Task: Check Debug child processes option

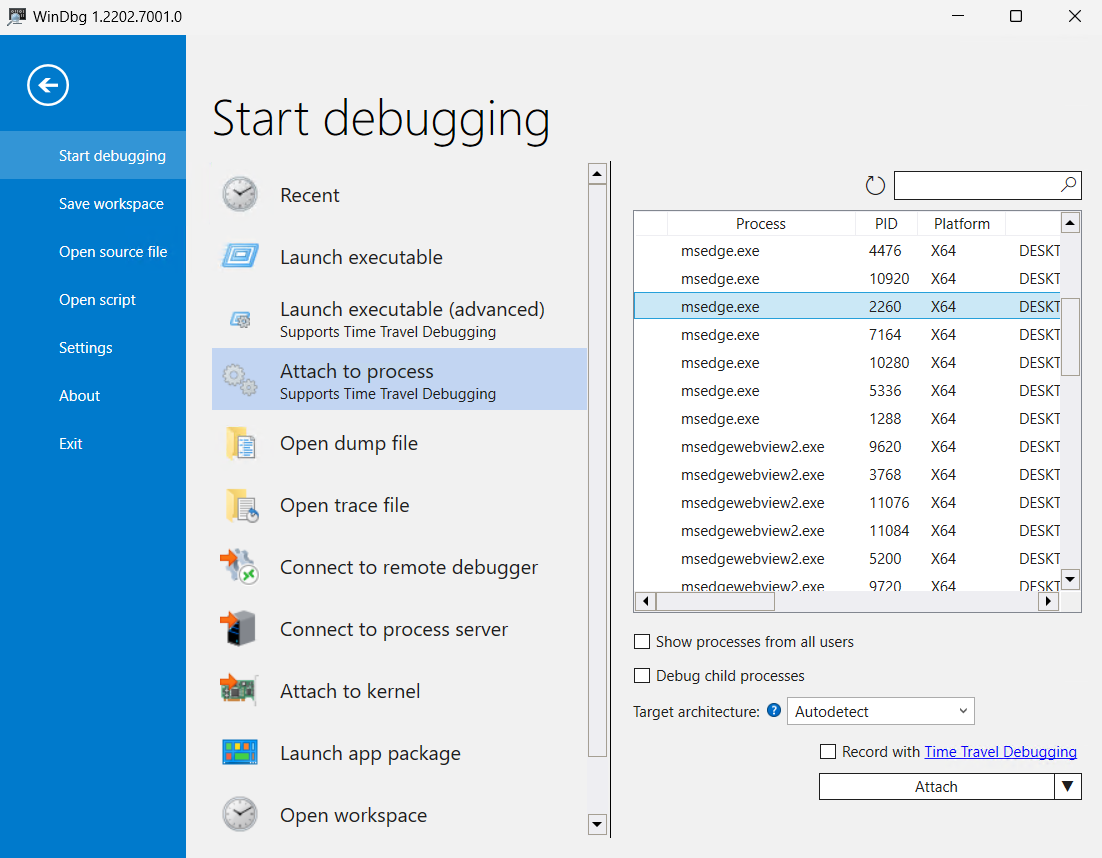Action: [x=642, y=676]
